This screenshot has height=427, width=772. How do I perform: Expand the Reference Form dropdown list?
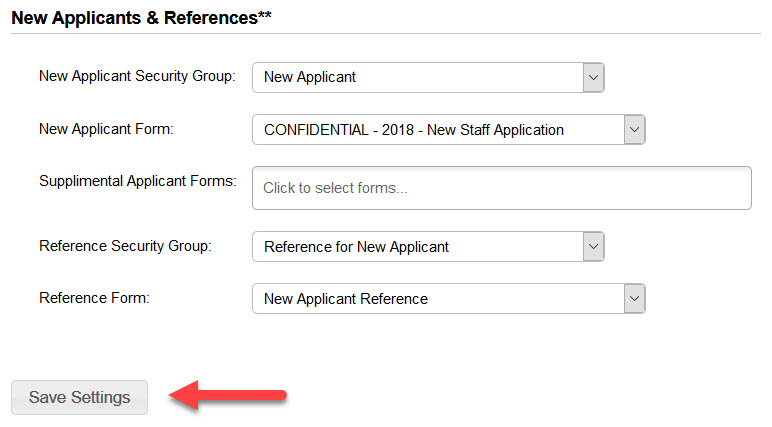[x=448, y=299]
